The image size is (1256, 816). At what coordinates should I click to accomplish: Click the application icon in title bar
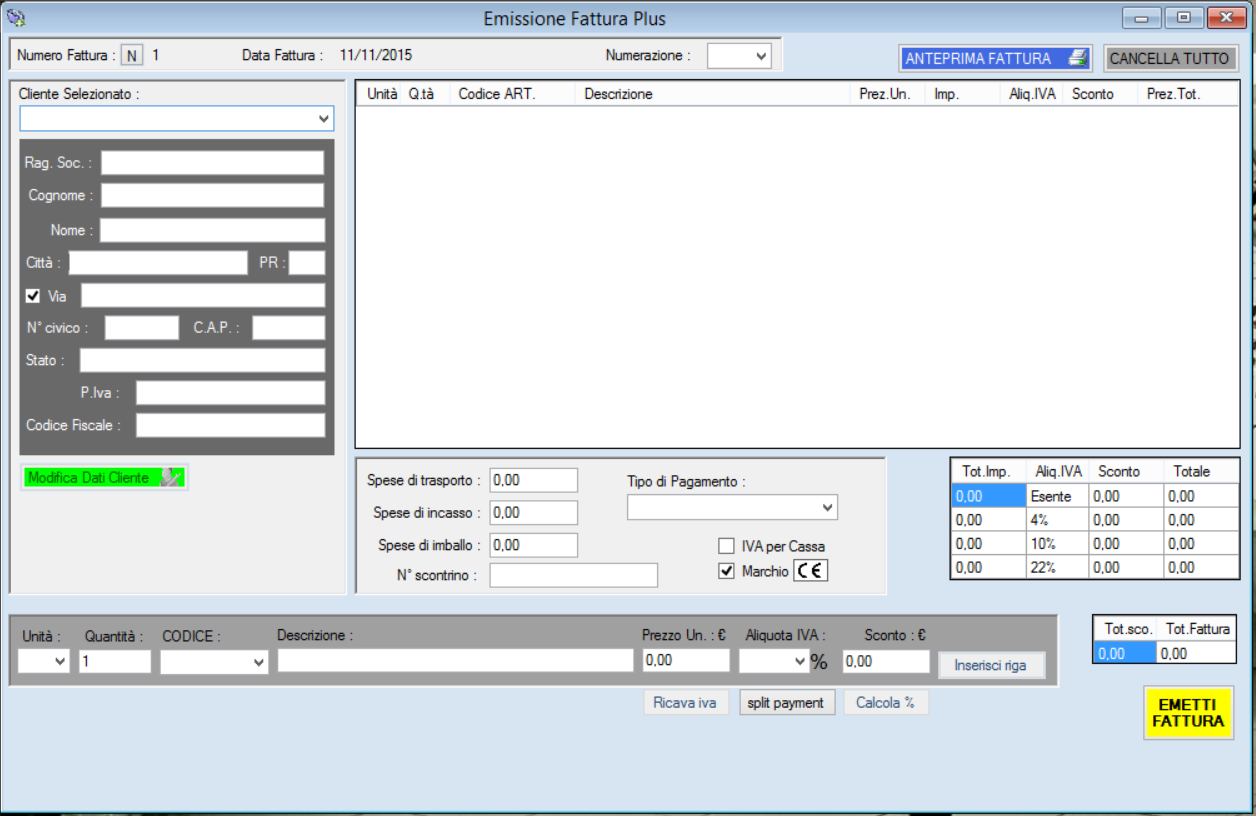point(15,17)
